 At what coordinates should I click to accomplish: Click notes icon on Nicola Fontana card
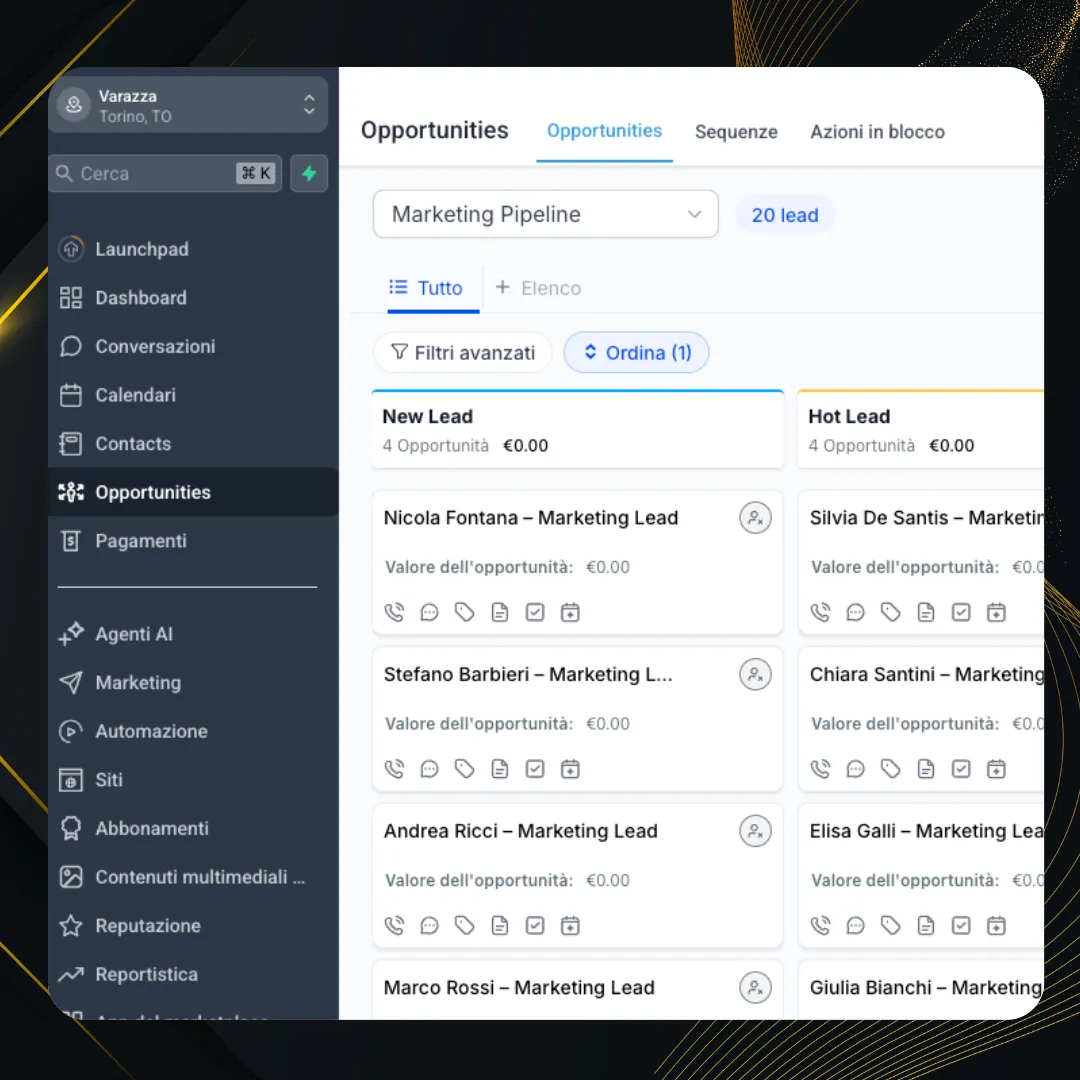click(499, 612)
